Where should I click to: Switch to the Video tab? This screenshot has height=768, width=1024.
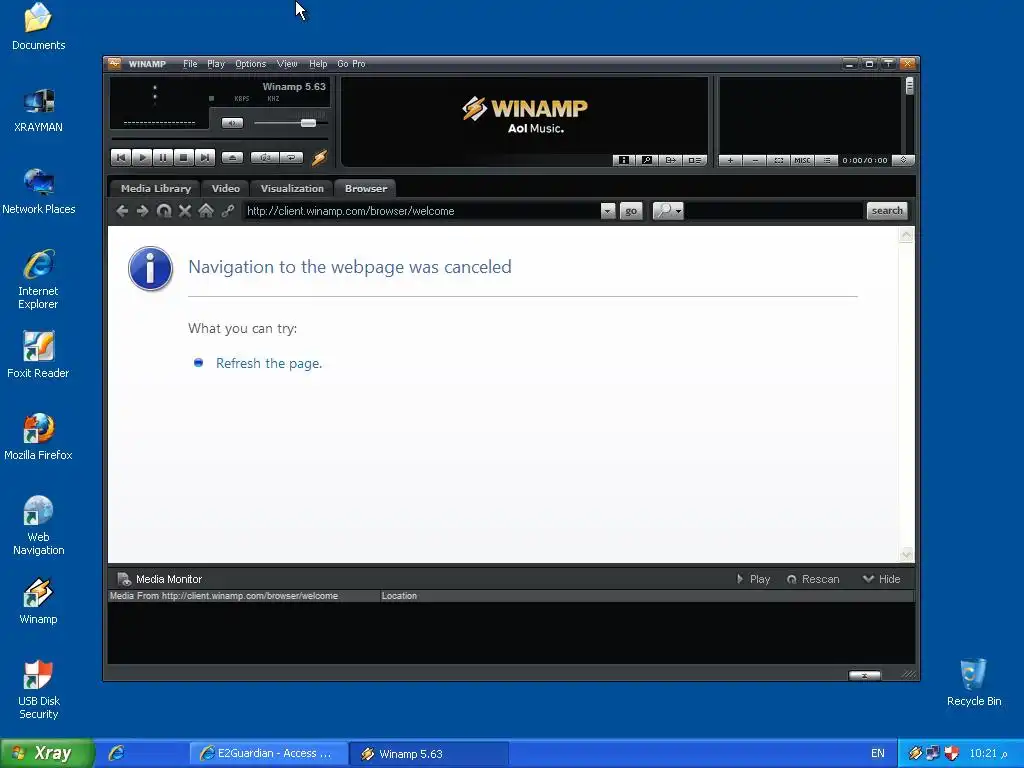tap(225, 188)
